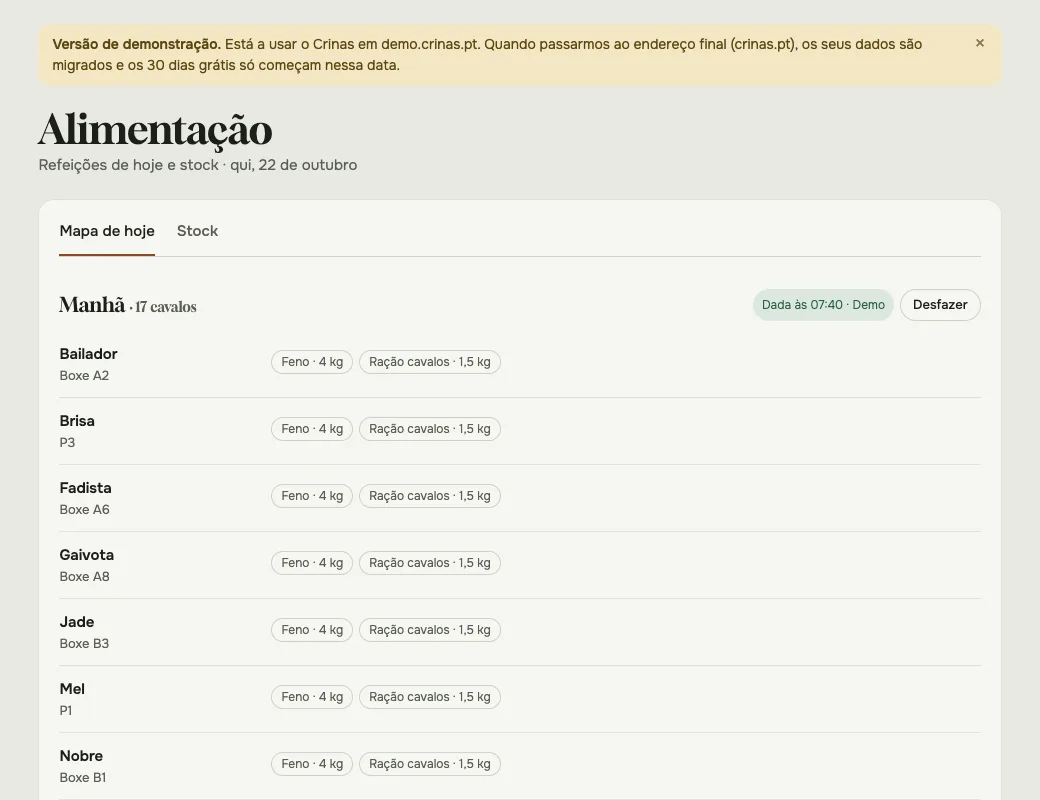The width and height of the screenshot is (1040, 800).
Task: Click the horse name Brisa
Action: click(x=77, y=421)
